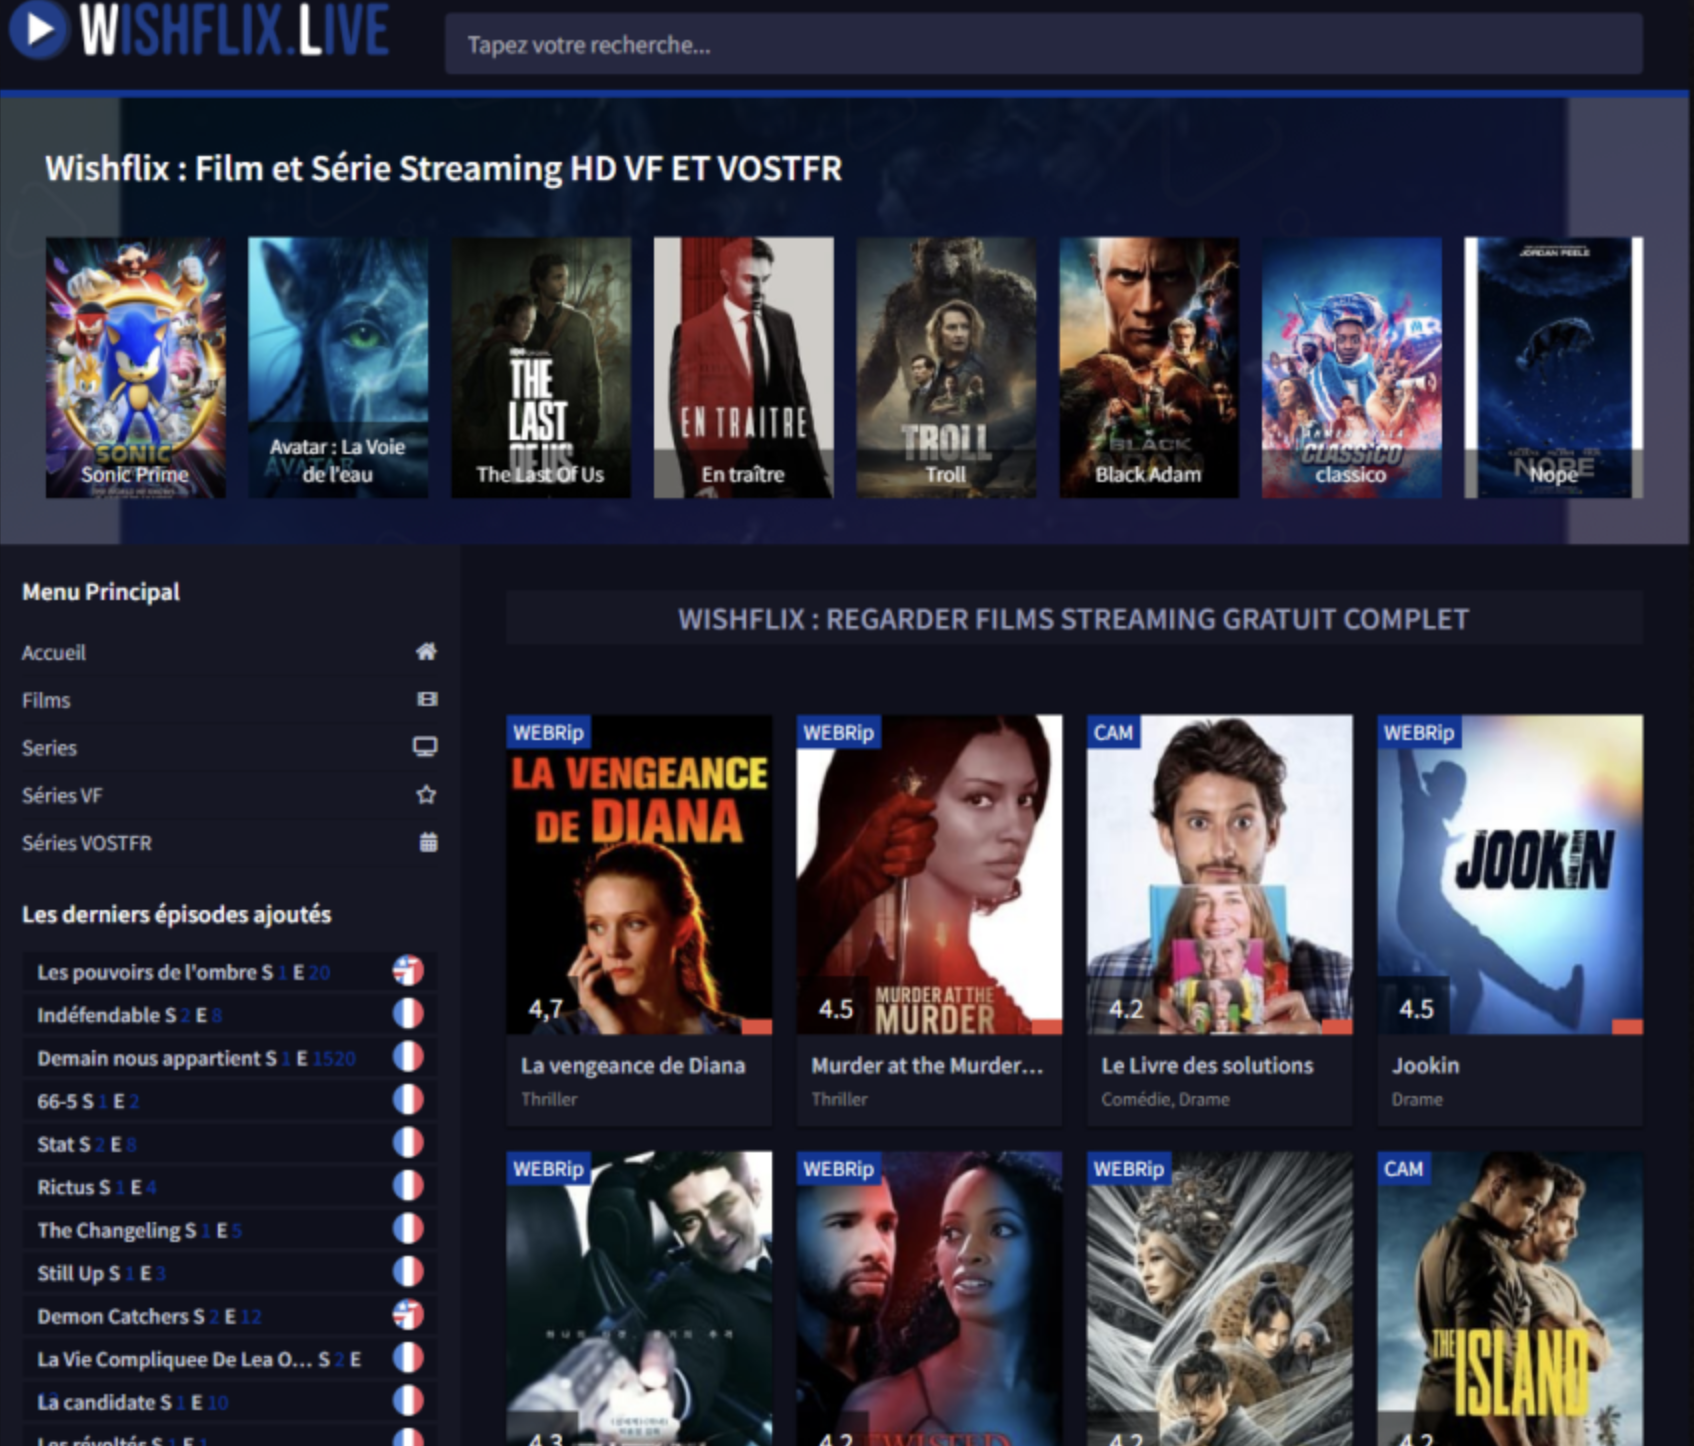Click the CAM badge on The Island poster
Viewport: 1694px width, 1446px height.
pyautogui.click(x=1403, y=1168)
